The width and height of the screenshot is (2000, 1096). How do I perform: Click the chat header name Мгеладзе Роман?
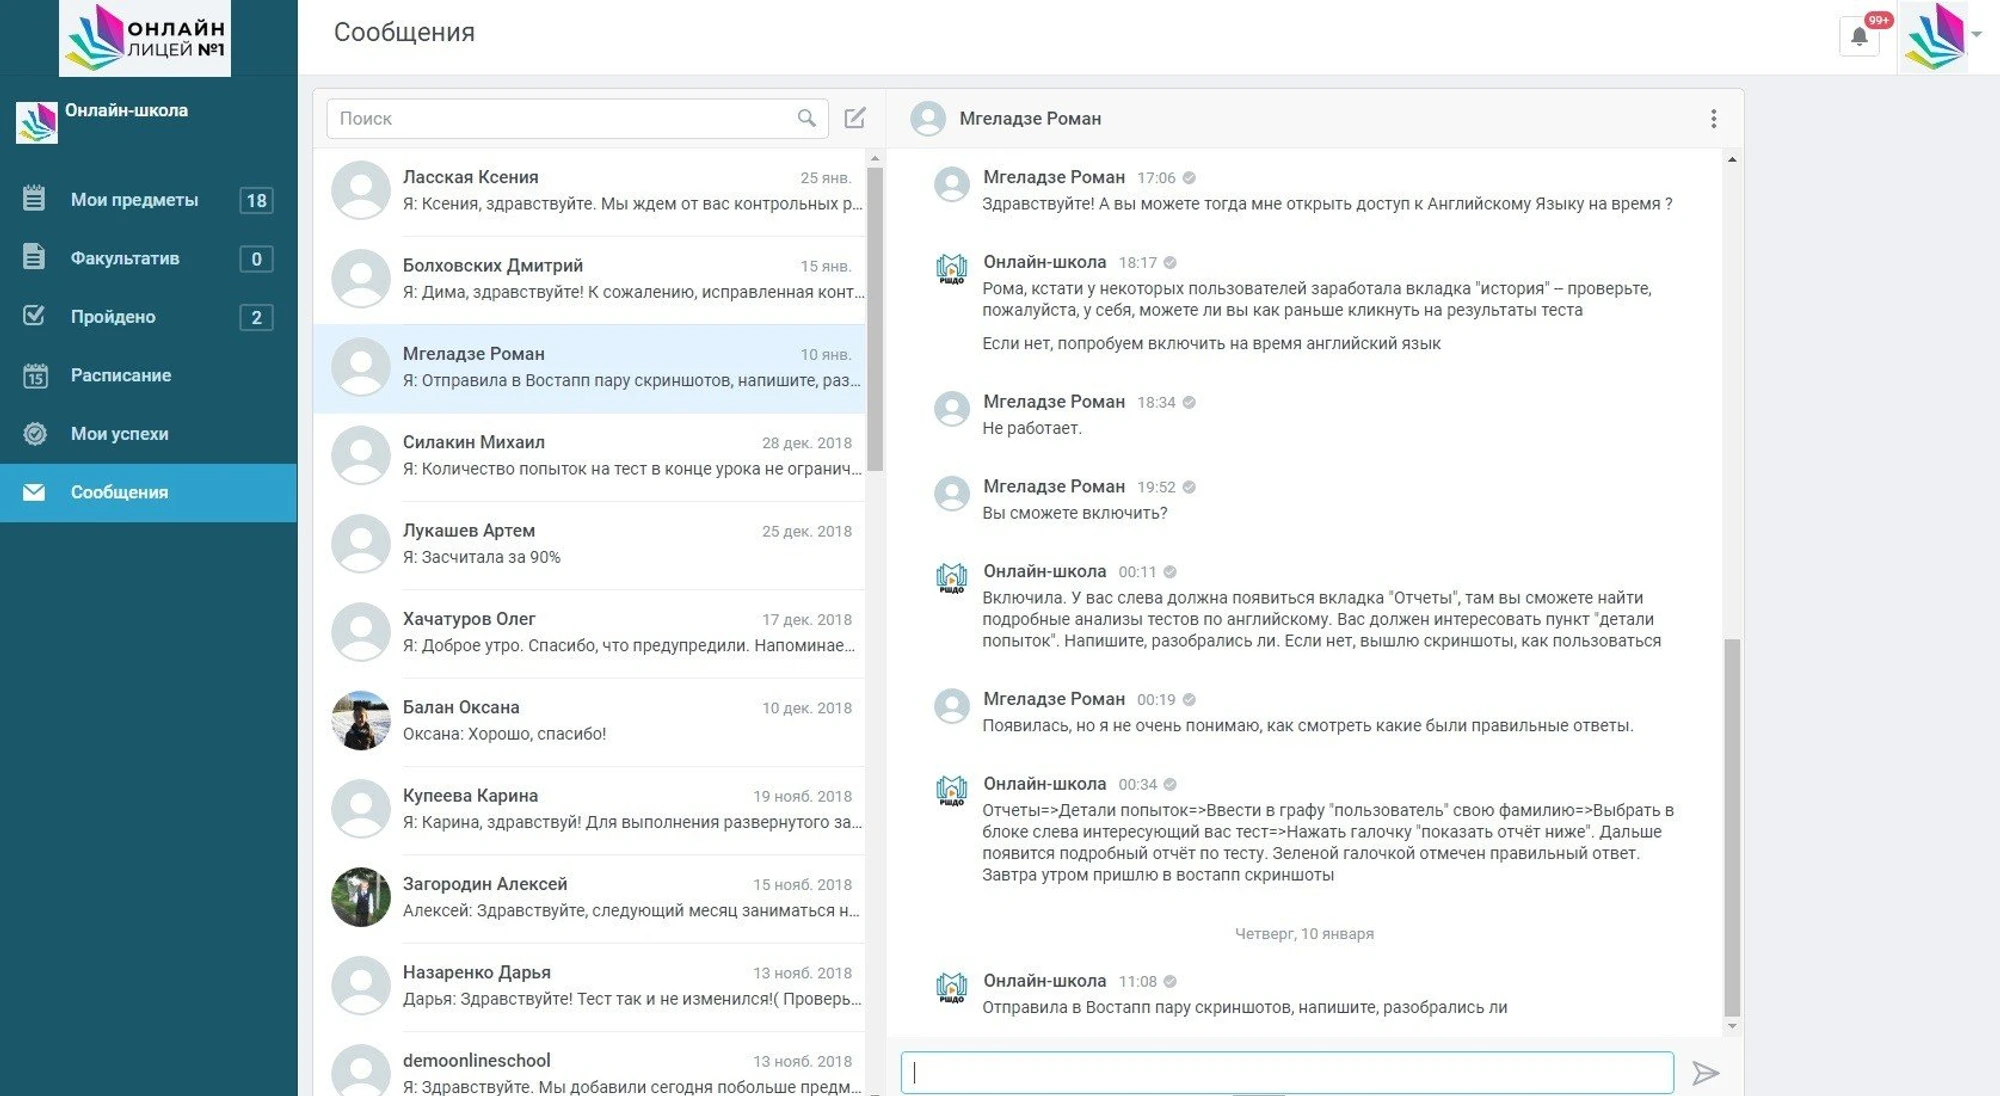coord(1030,118)
